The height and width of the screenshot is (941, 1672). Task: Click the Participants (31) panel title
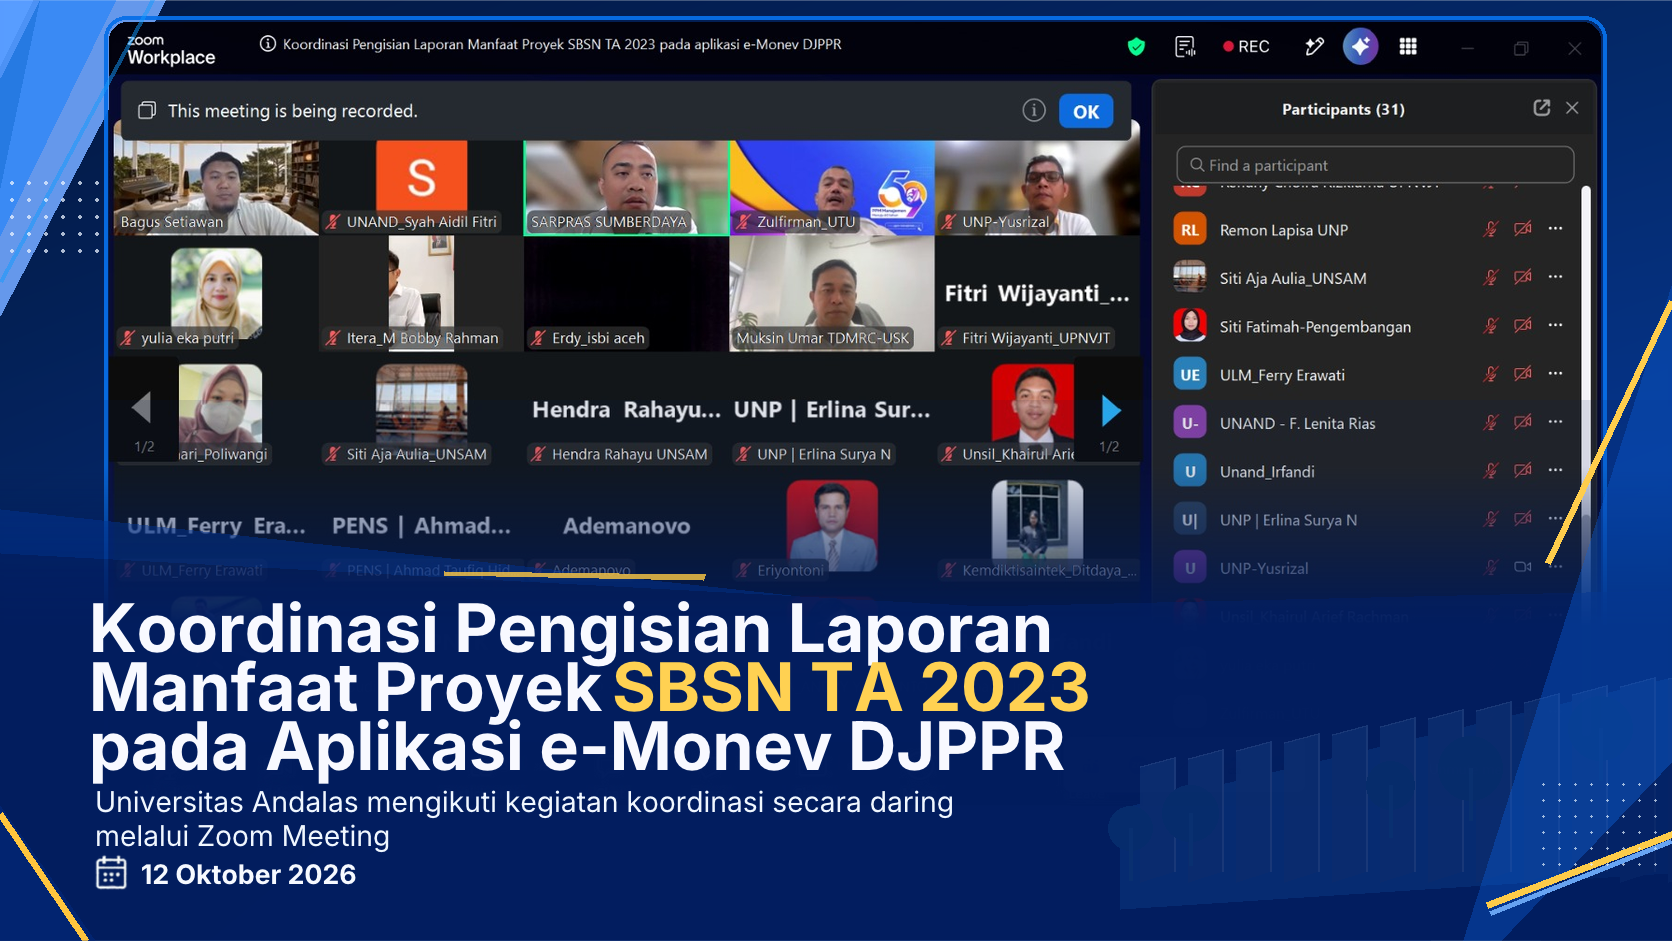(x=1343, y=109)
